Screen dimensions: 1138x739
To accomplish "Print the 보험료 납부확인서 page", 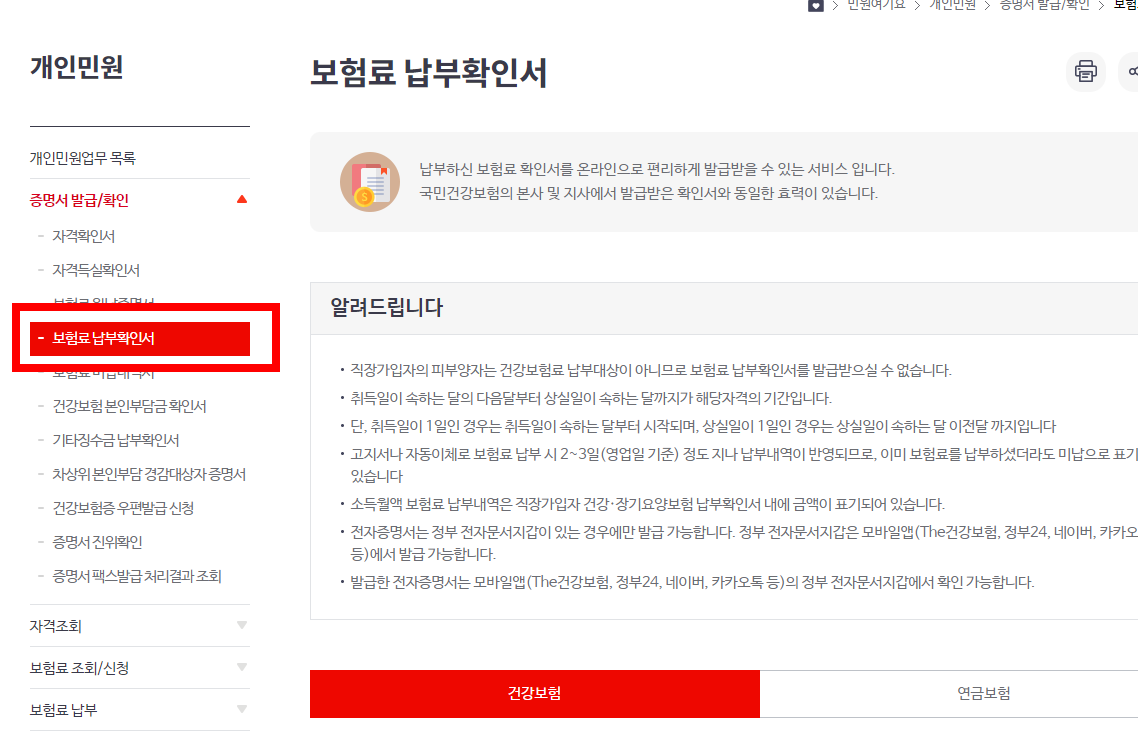I will pos(1084,71).
